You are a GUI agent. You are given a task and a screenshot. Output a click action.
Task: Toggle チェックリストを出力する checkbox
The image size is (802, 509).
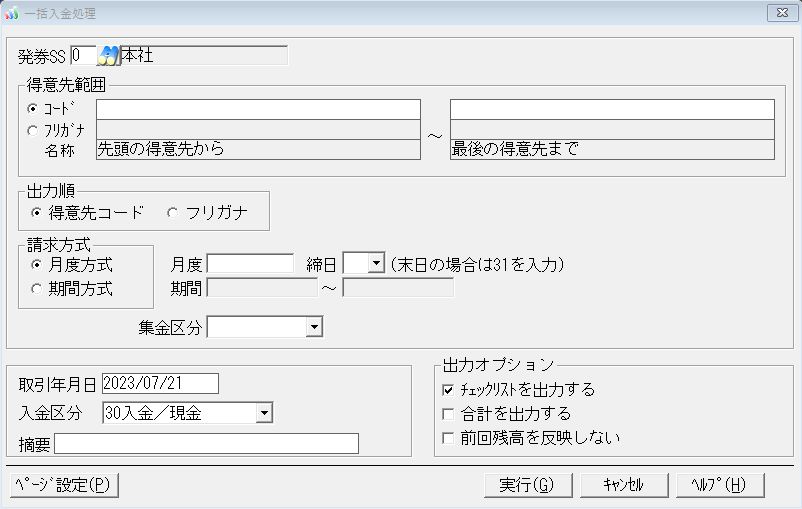point(448,390)
